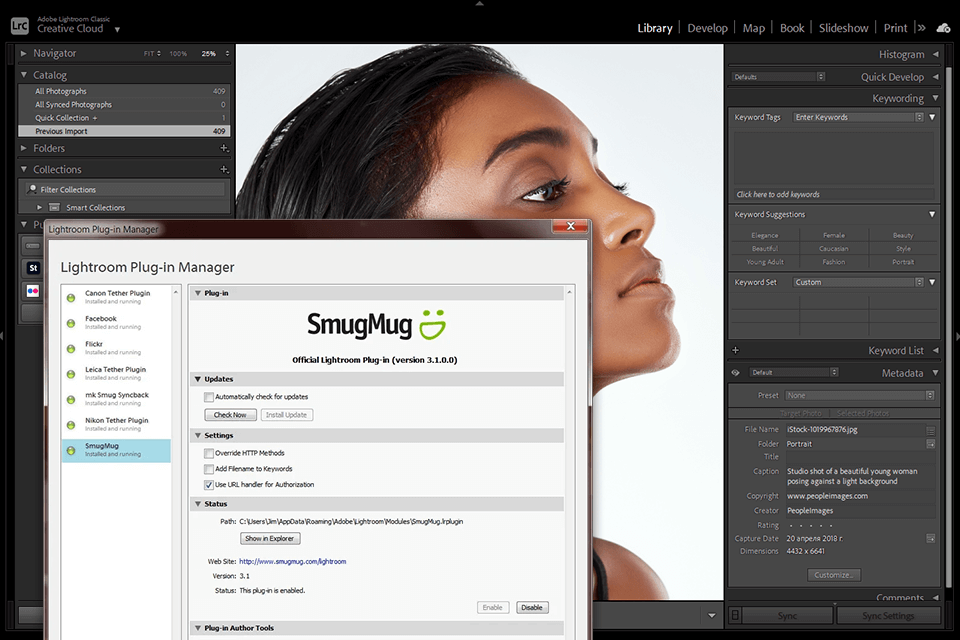Uncheck Use URL handler for Authorization
Image resolution: width=960 pixels, height=640 pixels.
tap(209, 484)
